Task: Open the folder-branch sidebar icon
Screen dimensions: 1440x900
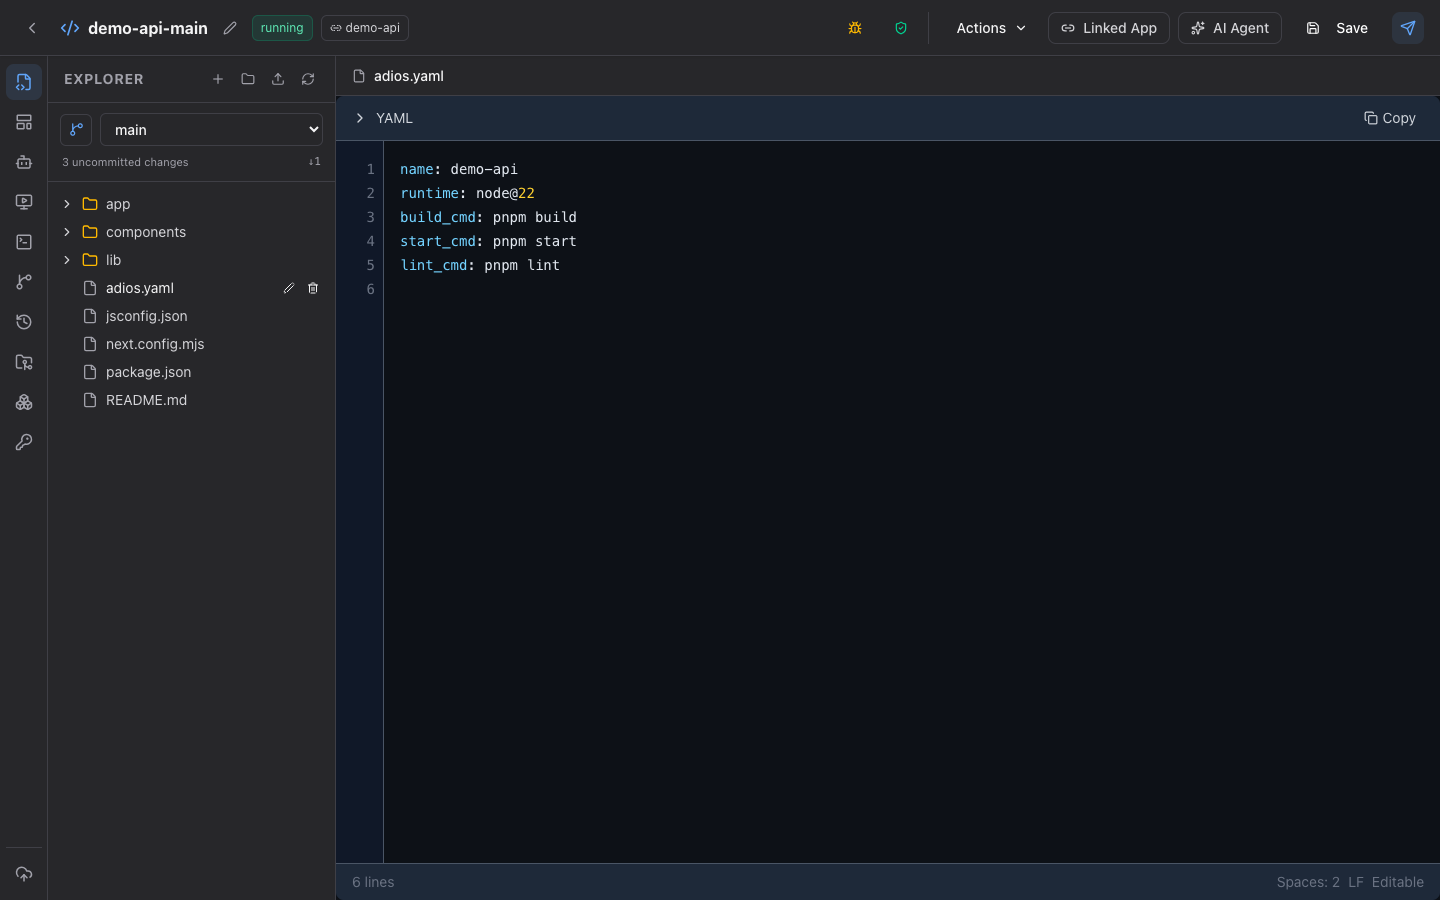Action: point(24,362)
